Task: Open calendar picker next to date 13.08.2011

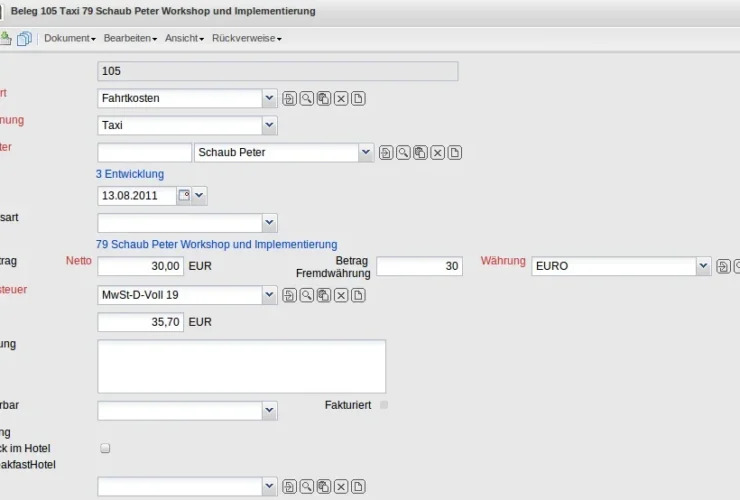Action: tap(184, 196)
